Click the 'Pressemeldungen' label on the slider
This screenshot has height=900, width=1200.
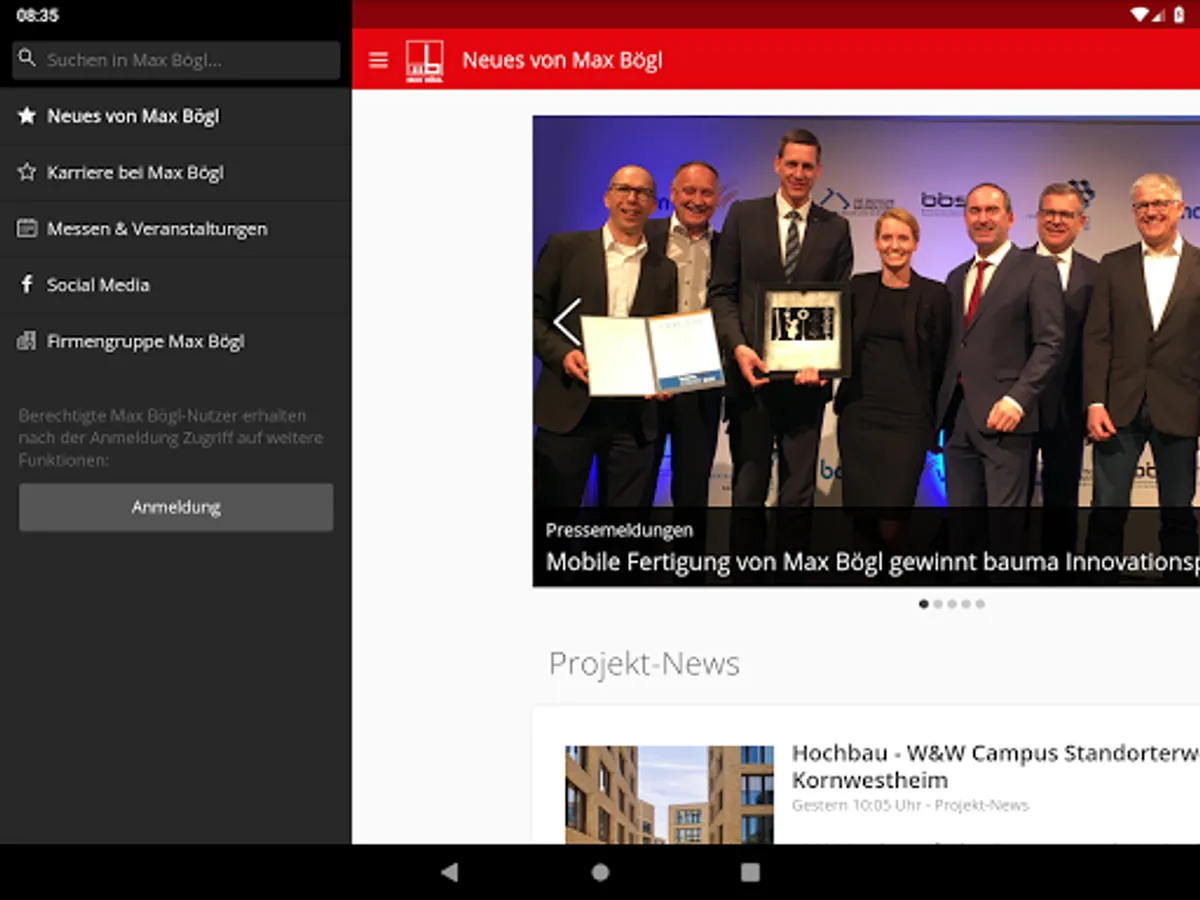619,530
